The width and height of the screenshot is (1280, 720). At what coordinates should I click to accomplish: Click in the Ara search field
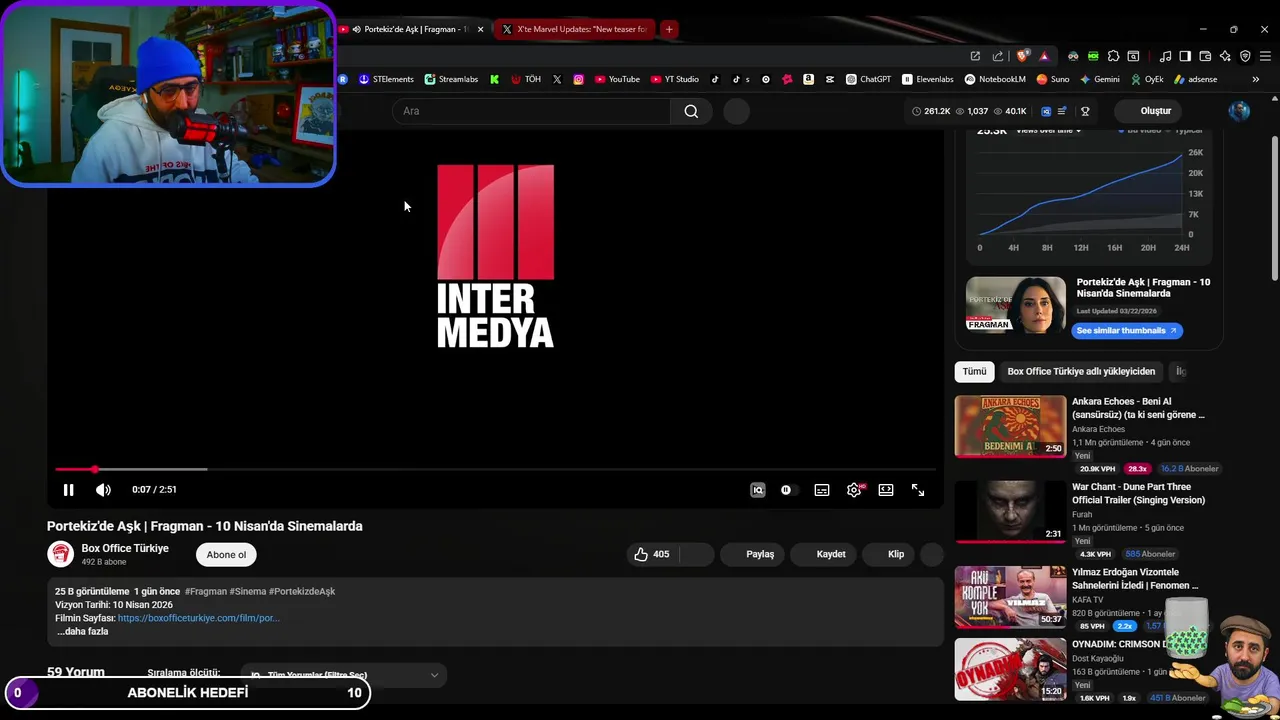coord(531,111)
